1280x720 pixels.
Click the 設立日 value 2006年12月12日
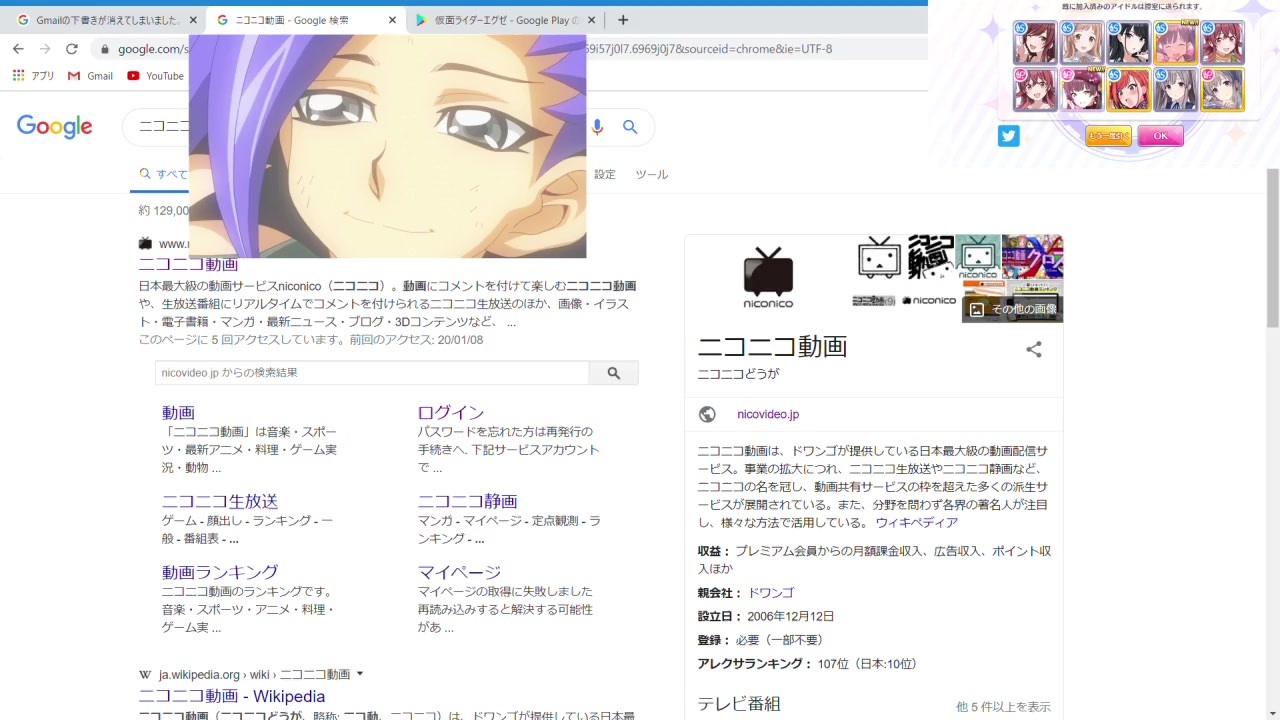[790, 616]
